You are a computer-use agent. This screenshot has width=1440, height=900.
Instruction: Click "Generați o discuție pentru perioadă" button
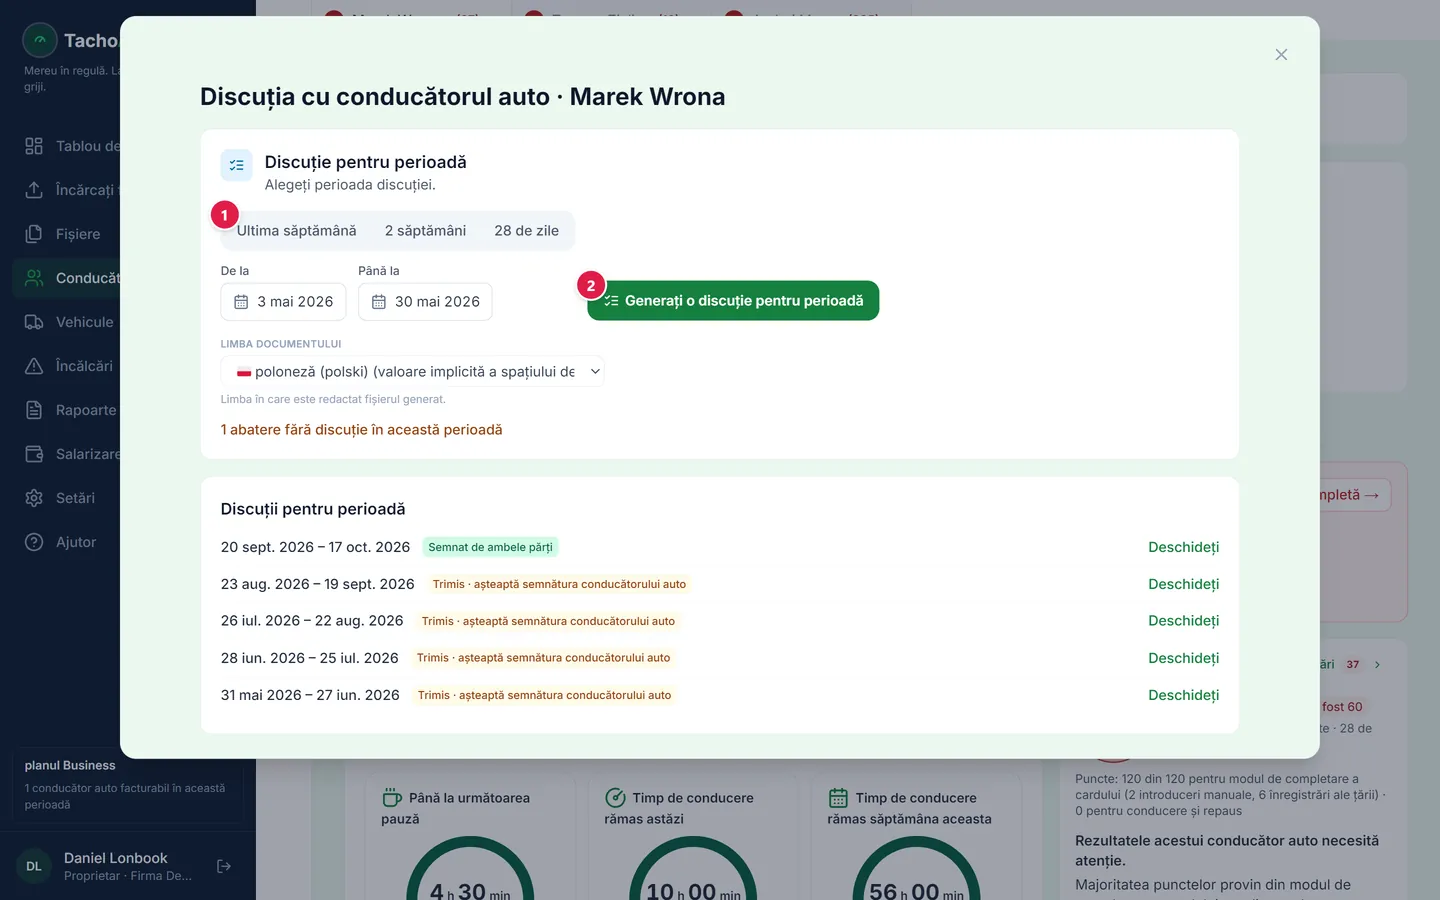[x=733, y=301]
